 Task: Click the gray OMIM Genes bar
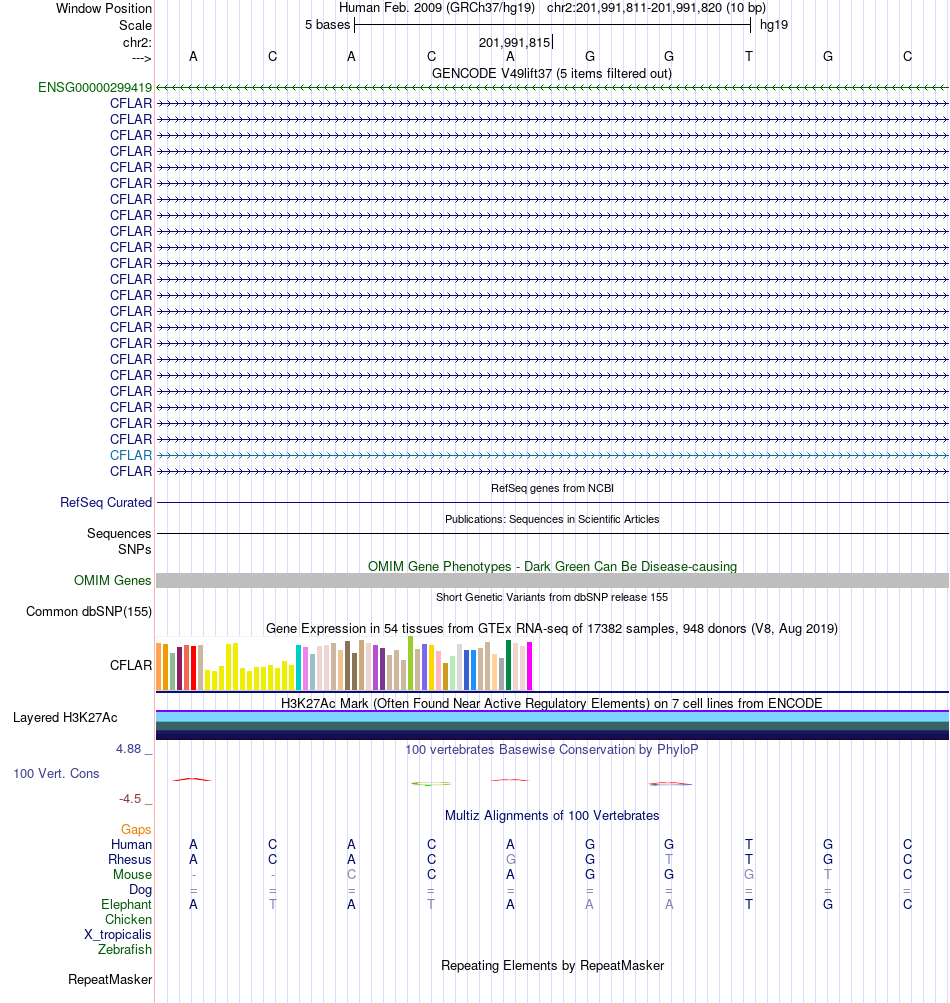point(552,581)
